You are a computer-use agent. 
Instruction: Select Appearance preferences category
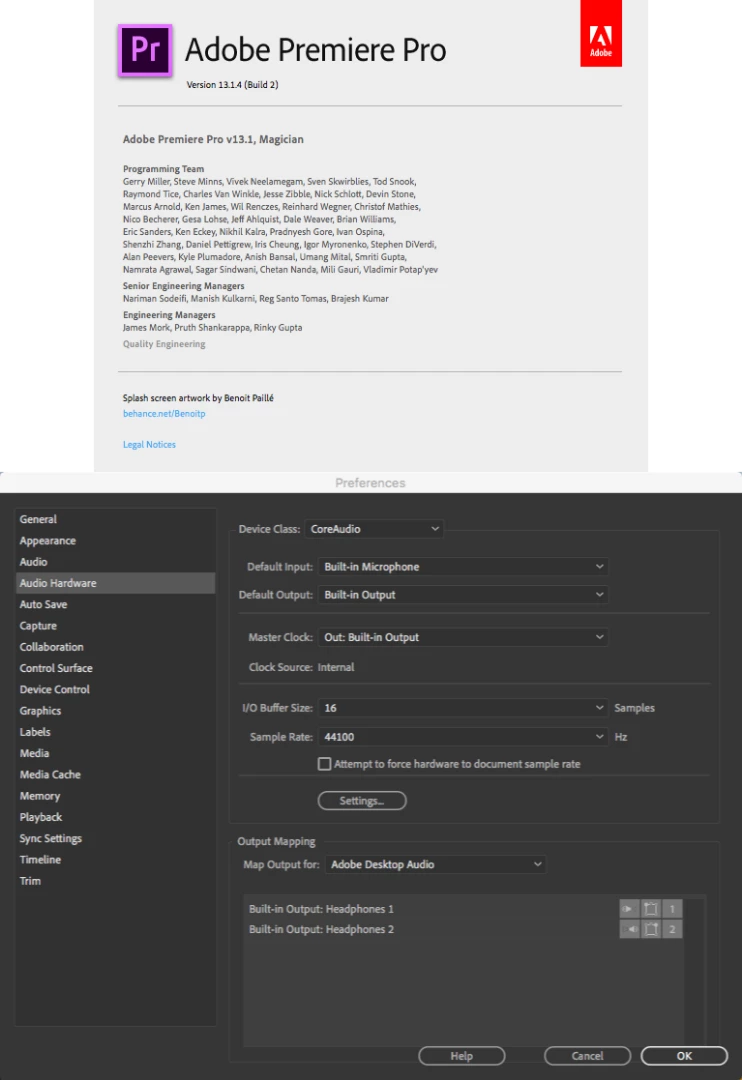coord(115,541)
